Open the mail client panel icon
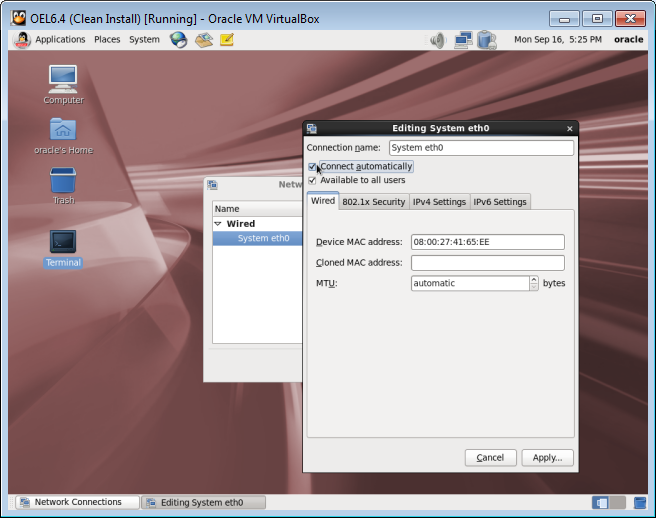 click(x=204, y=40)
